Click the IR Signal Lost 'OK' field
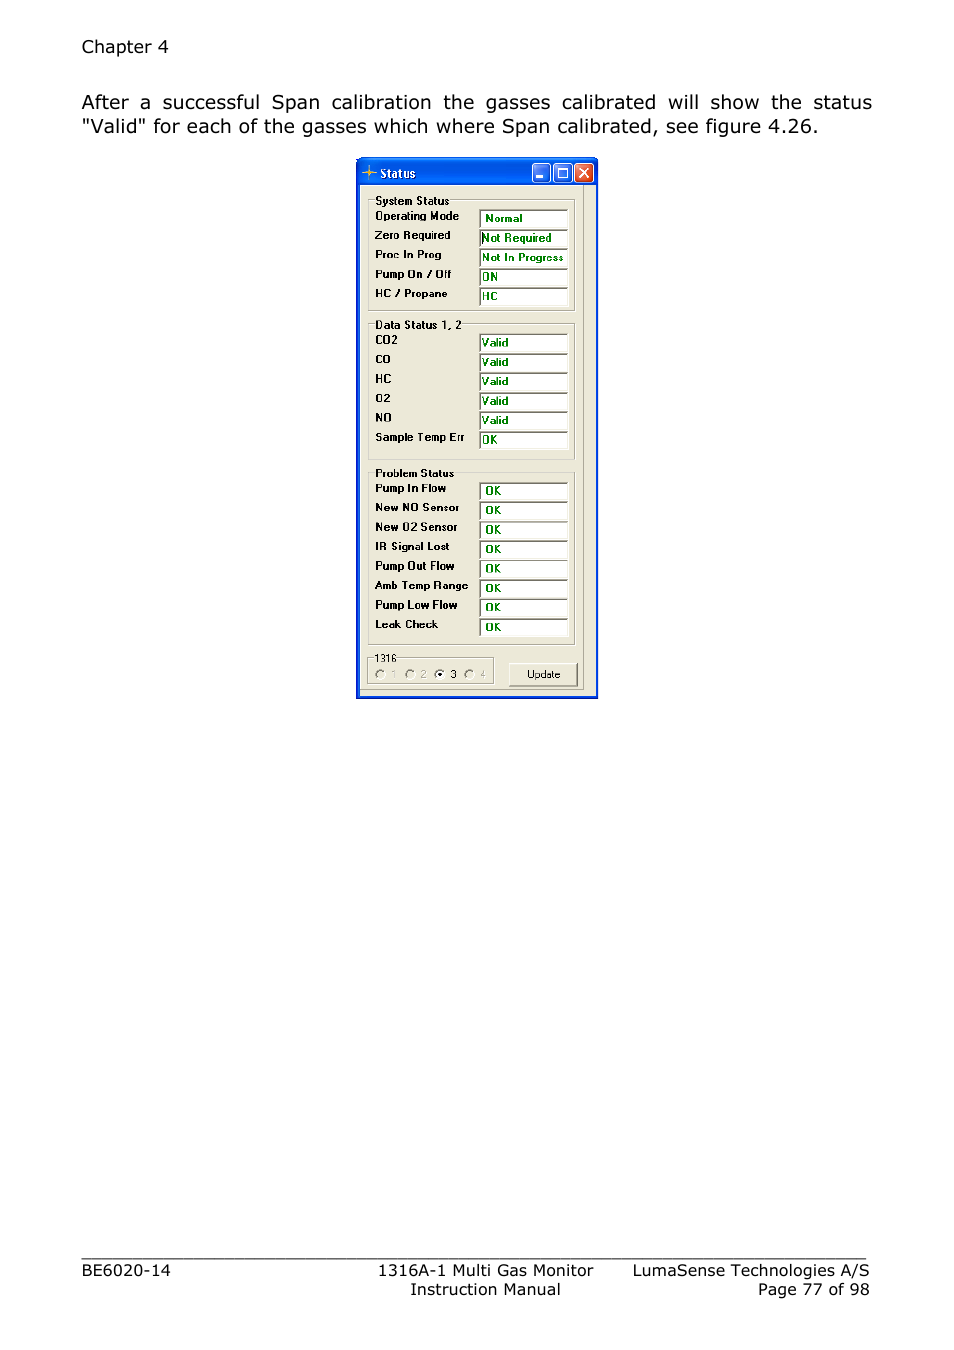The width and height of the screenshot is (954, 1350). (524, 549)
